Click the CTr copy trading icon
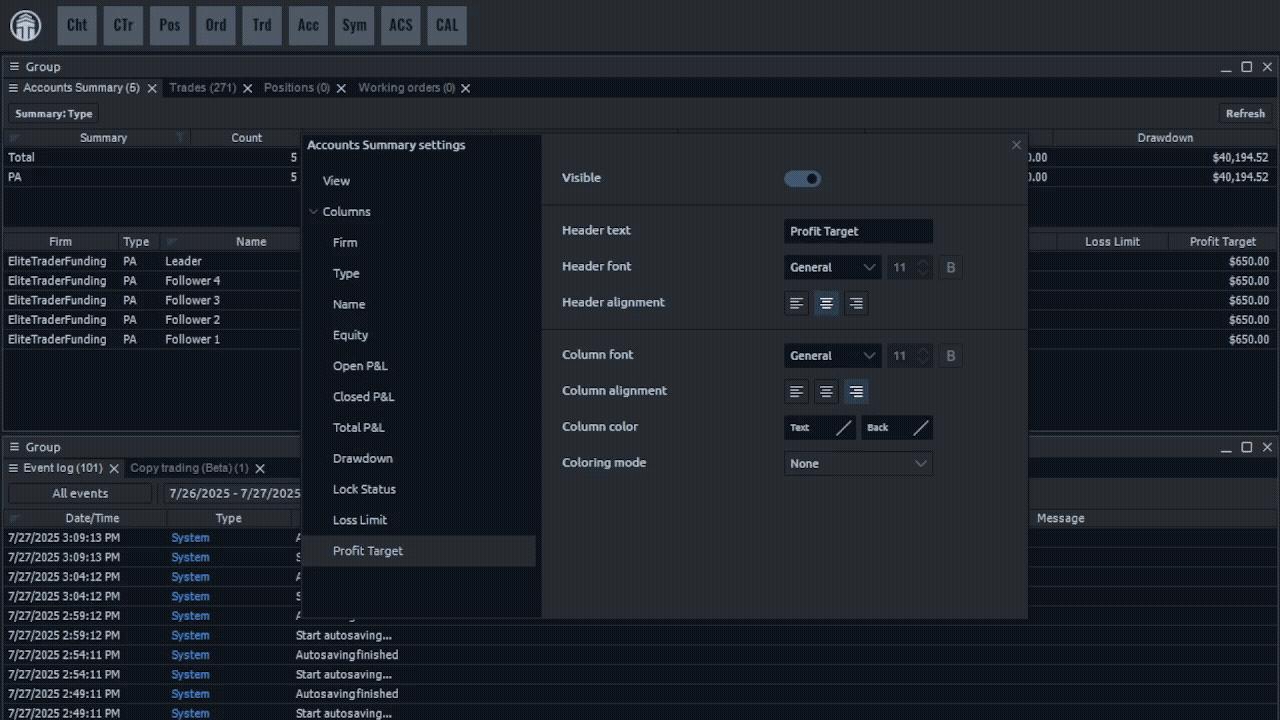This screenshot has height=720, width=1280. [123, 26]
